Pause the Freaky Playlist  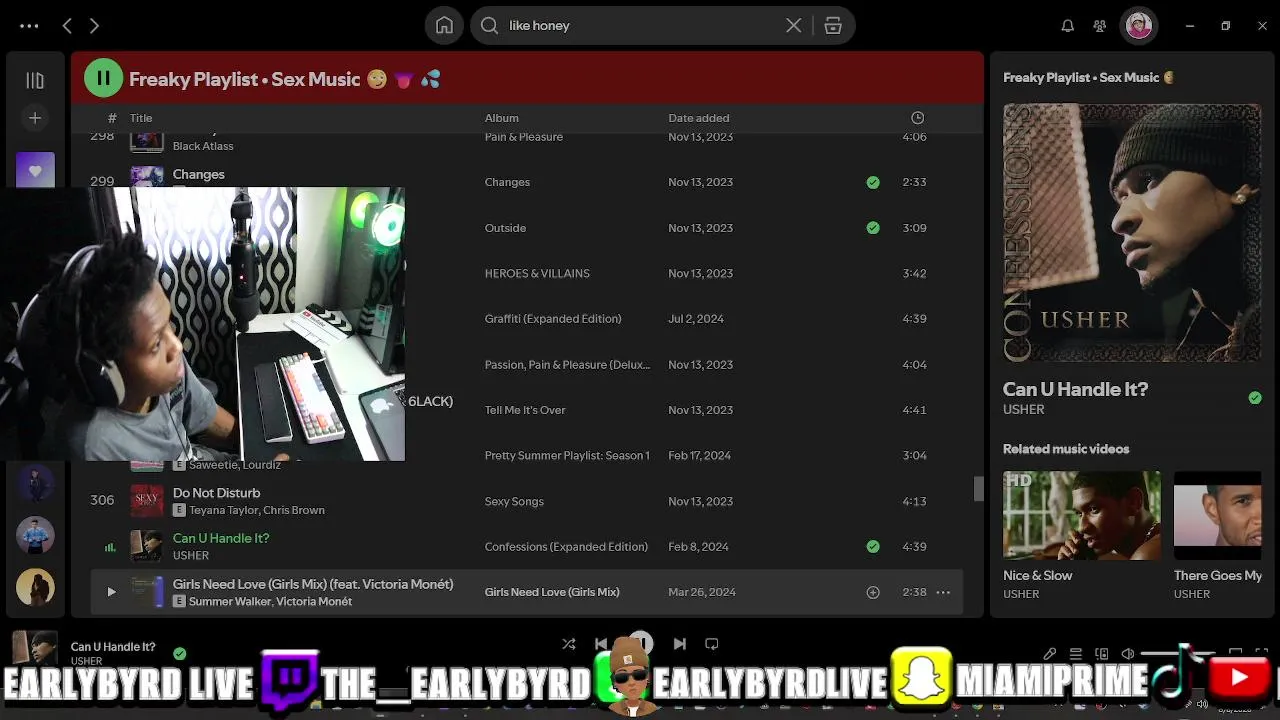[103, 78]
